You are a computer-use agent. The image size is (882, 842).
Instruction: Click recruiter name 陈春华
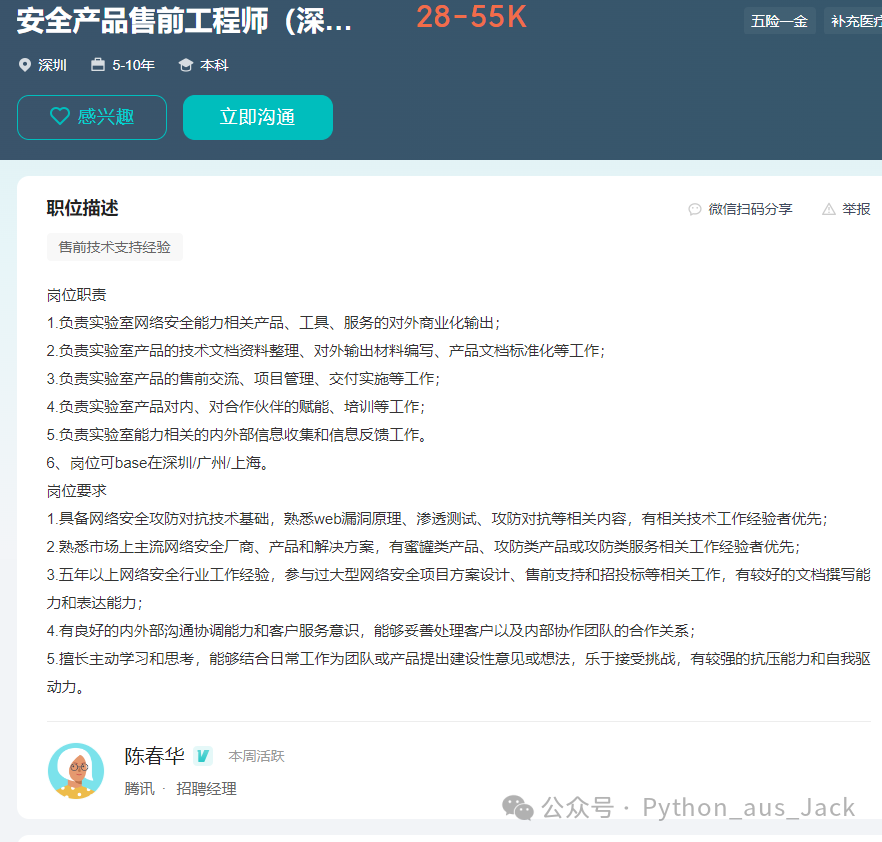coord(154,757)
